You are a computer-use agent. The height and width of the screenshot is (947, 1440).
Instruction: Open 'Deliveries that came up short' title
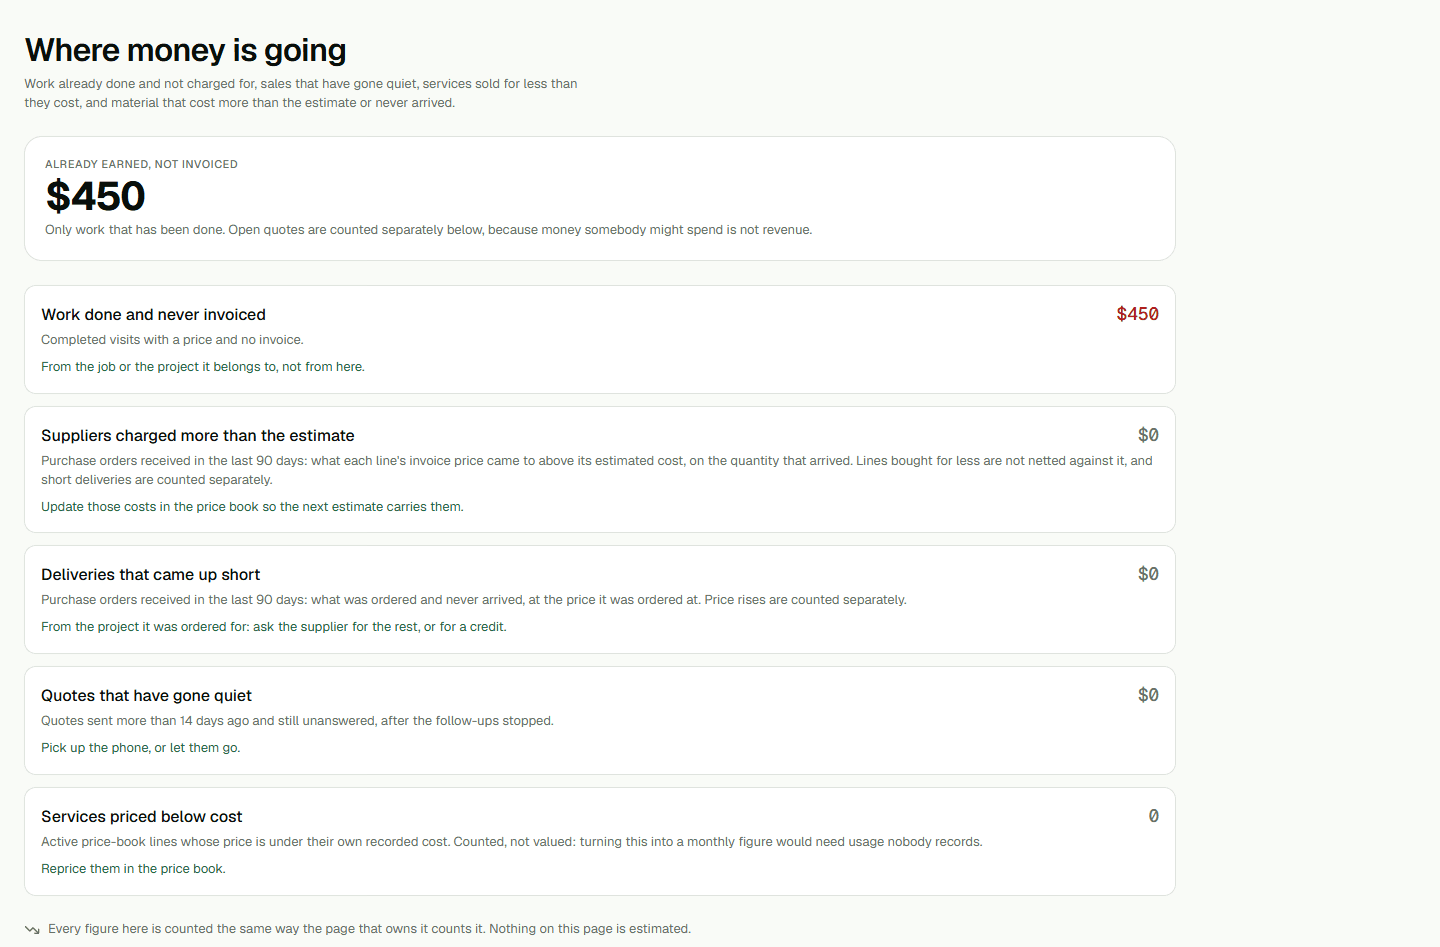150,574
